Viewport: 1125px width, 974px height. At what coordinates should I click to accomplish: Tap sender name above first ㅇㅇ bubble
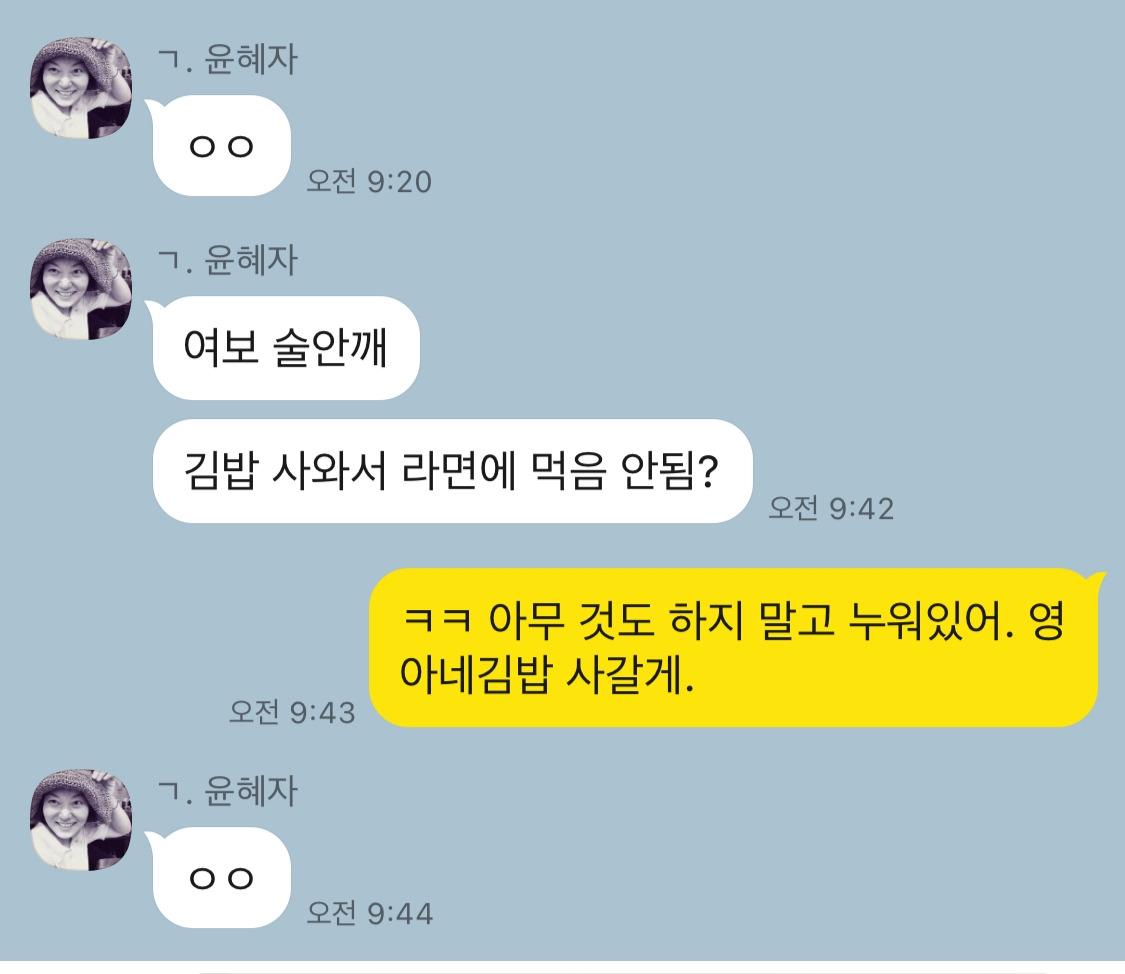227,60
